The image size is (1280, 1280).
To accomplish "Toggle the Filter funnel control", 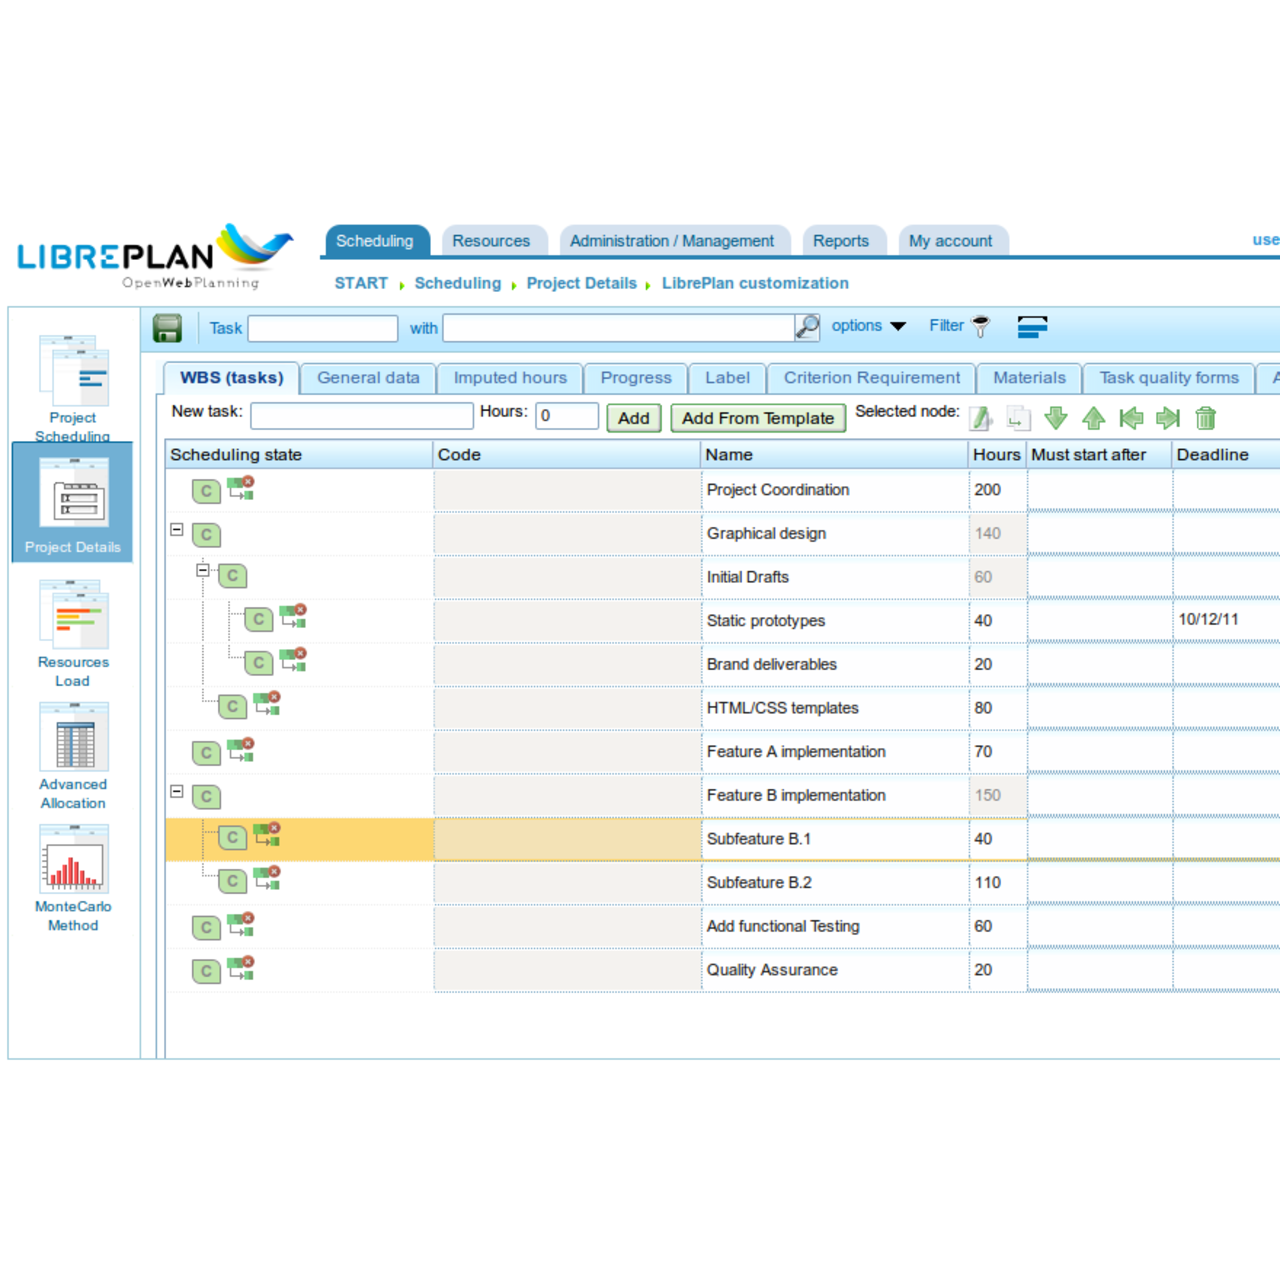I will pyautogui.click(x=981, y=326).
